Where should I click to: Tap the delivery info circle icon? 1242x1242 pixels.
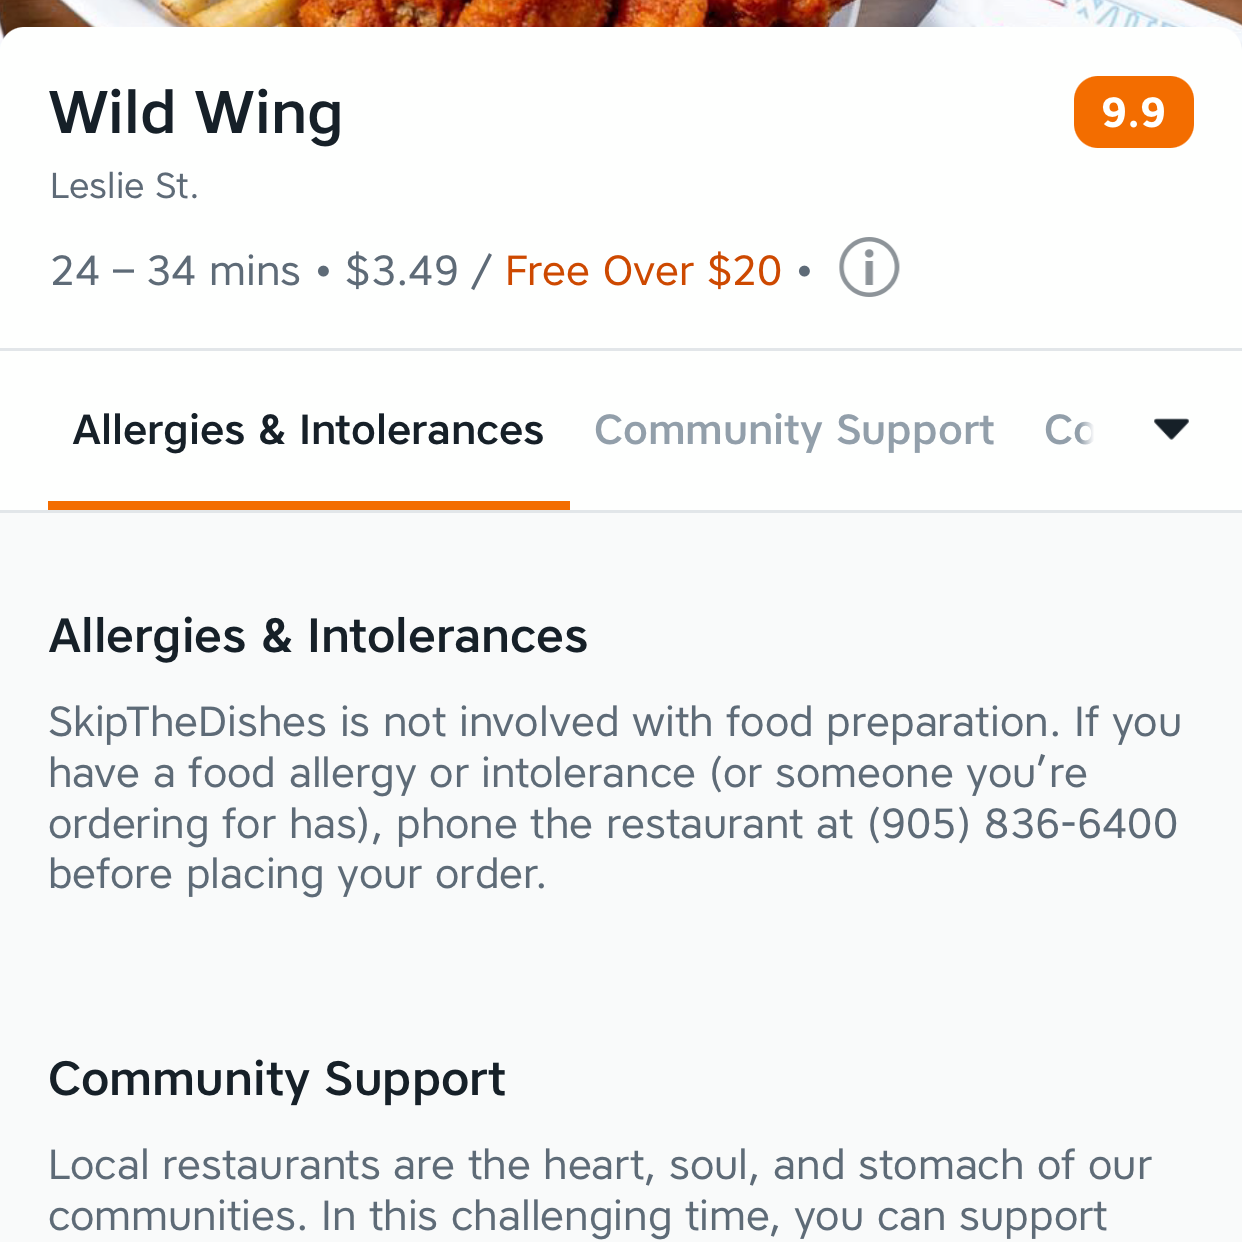(x=868, y=268)
